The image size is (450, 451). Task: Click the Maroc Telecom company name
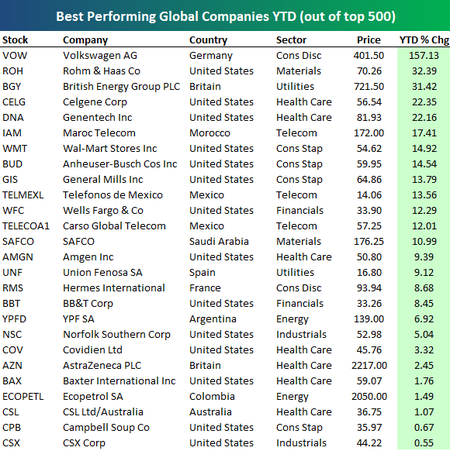pyautogui.click(x=99, y=133)
